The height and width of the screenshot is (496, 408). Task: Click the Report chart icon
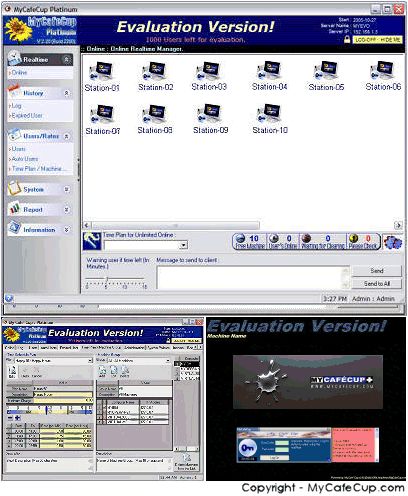(14, 209)
